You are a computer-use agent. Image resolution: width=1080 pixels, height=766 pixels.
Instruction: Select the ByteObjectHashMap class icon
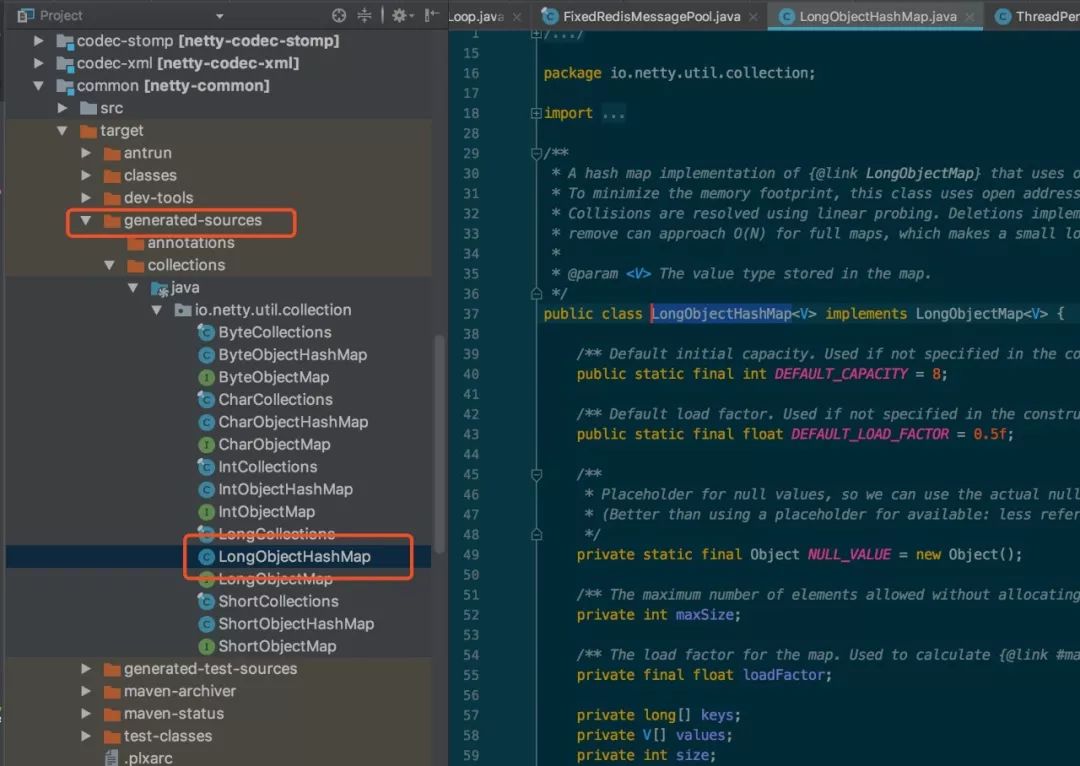206,355
